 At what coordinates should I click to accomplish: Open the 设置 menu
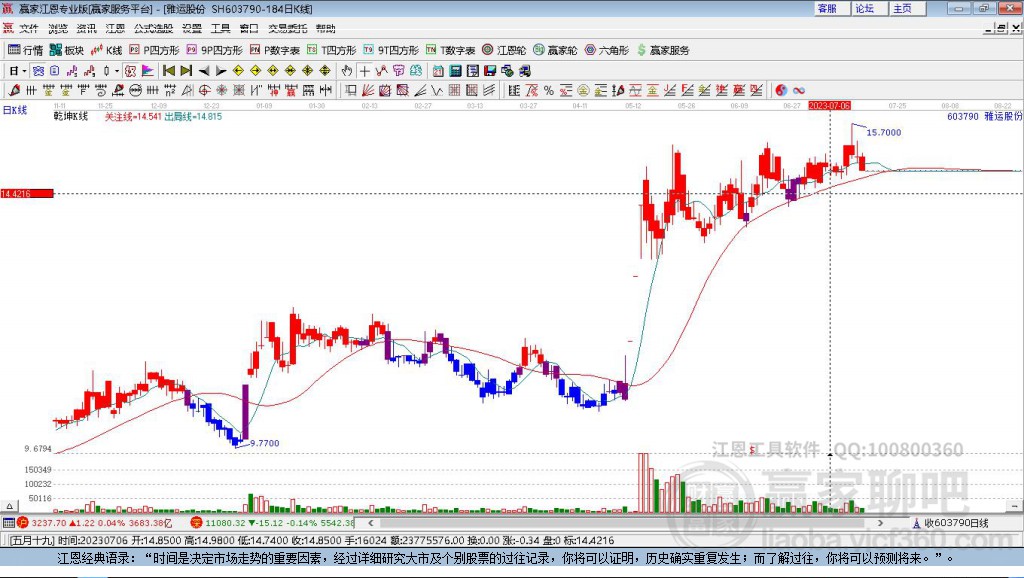[192, 28]
